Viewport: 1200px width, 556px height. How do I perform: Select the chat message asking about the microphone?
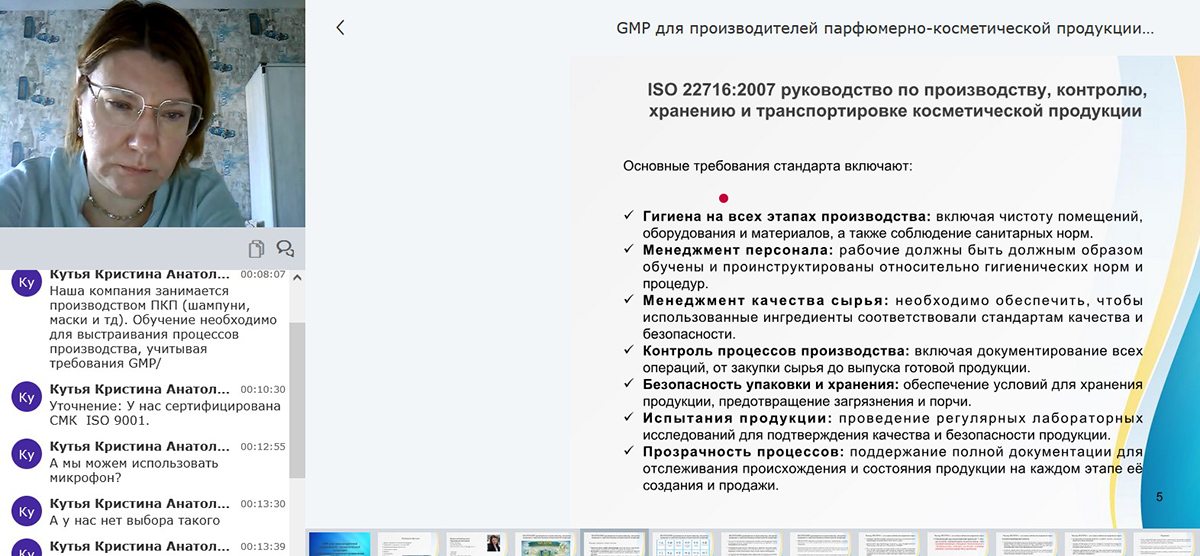[x=120, y=472]
